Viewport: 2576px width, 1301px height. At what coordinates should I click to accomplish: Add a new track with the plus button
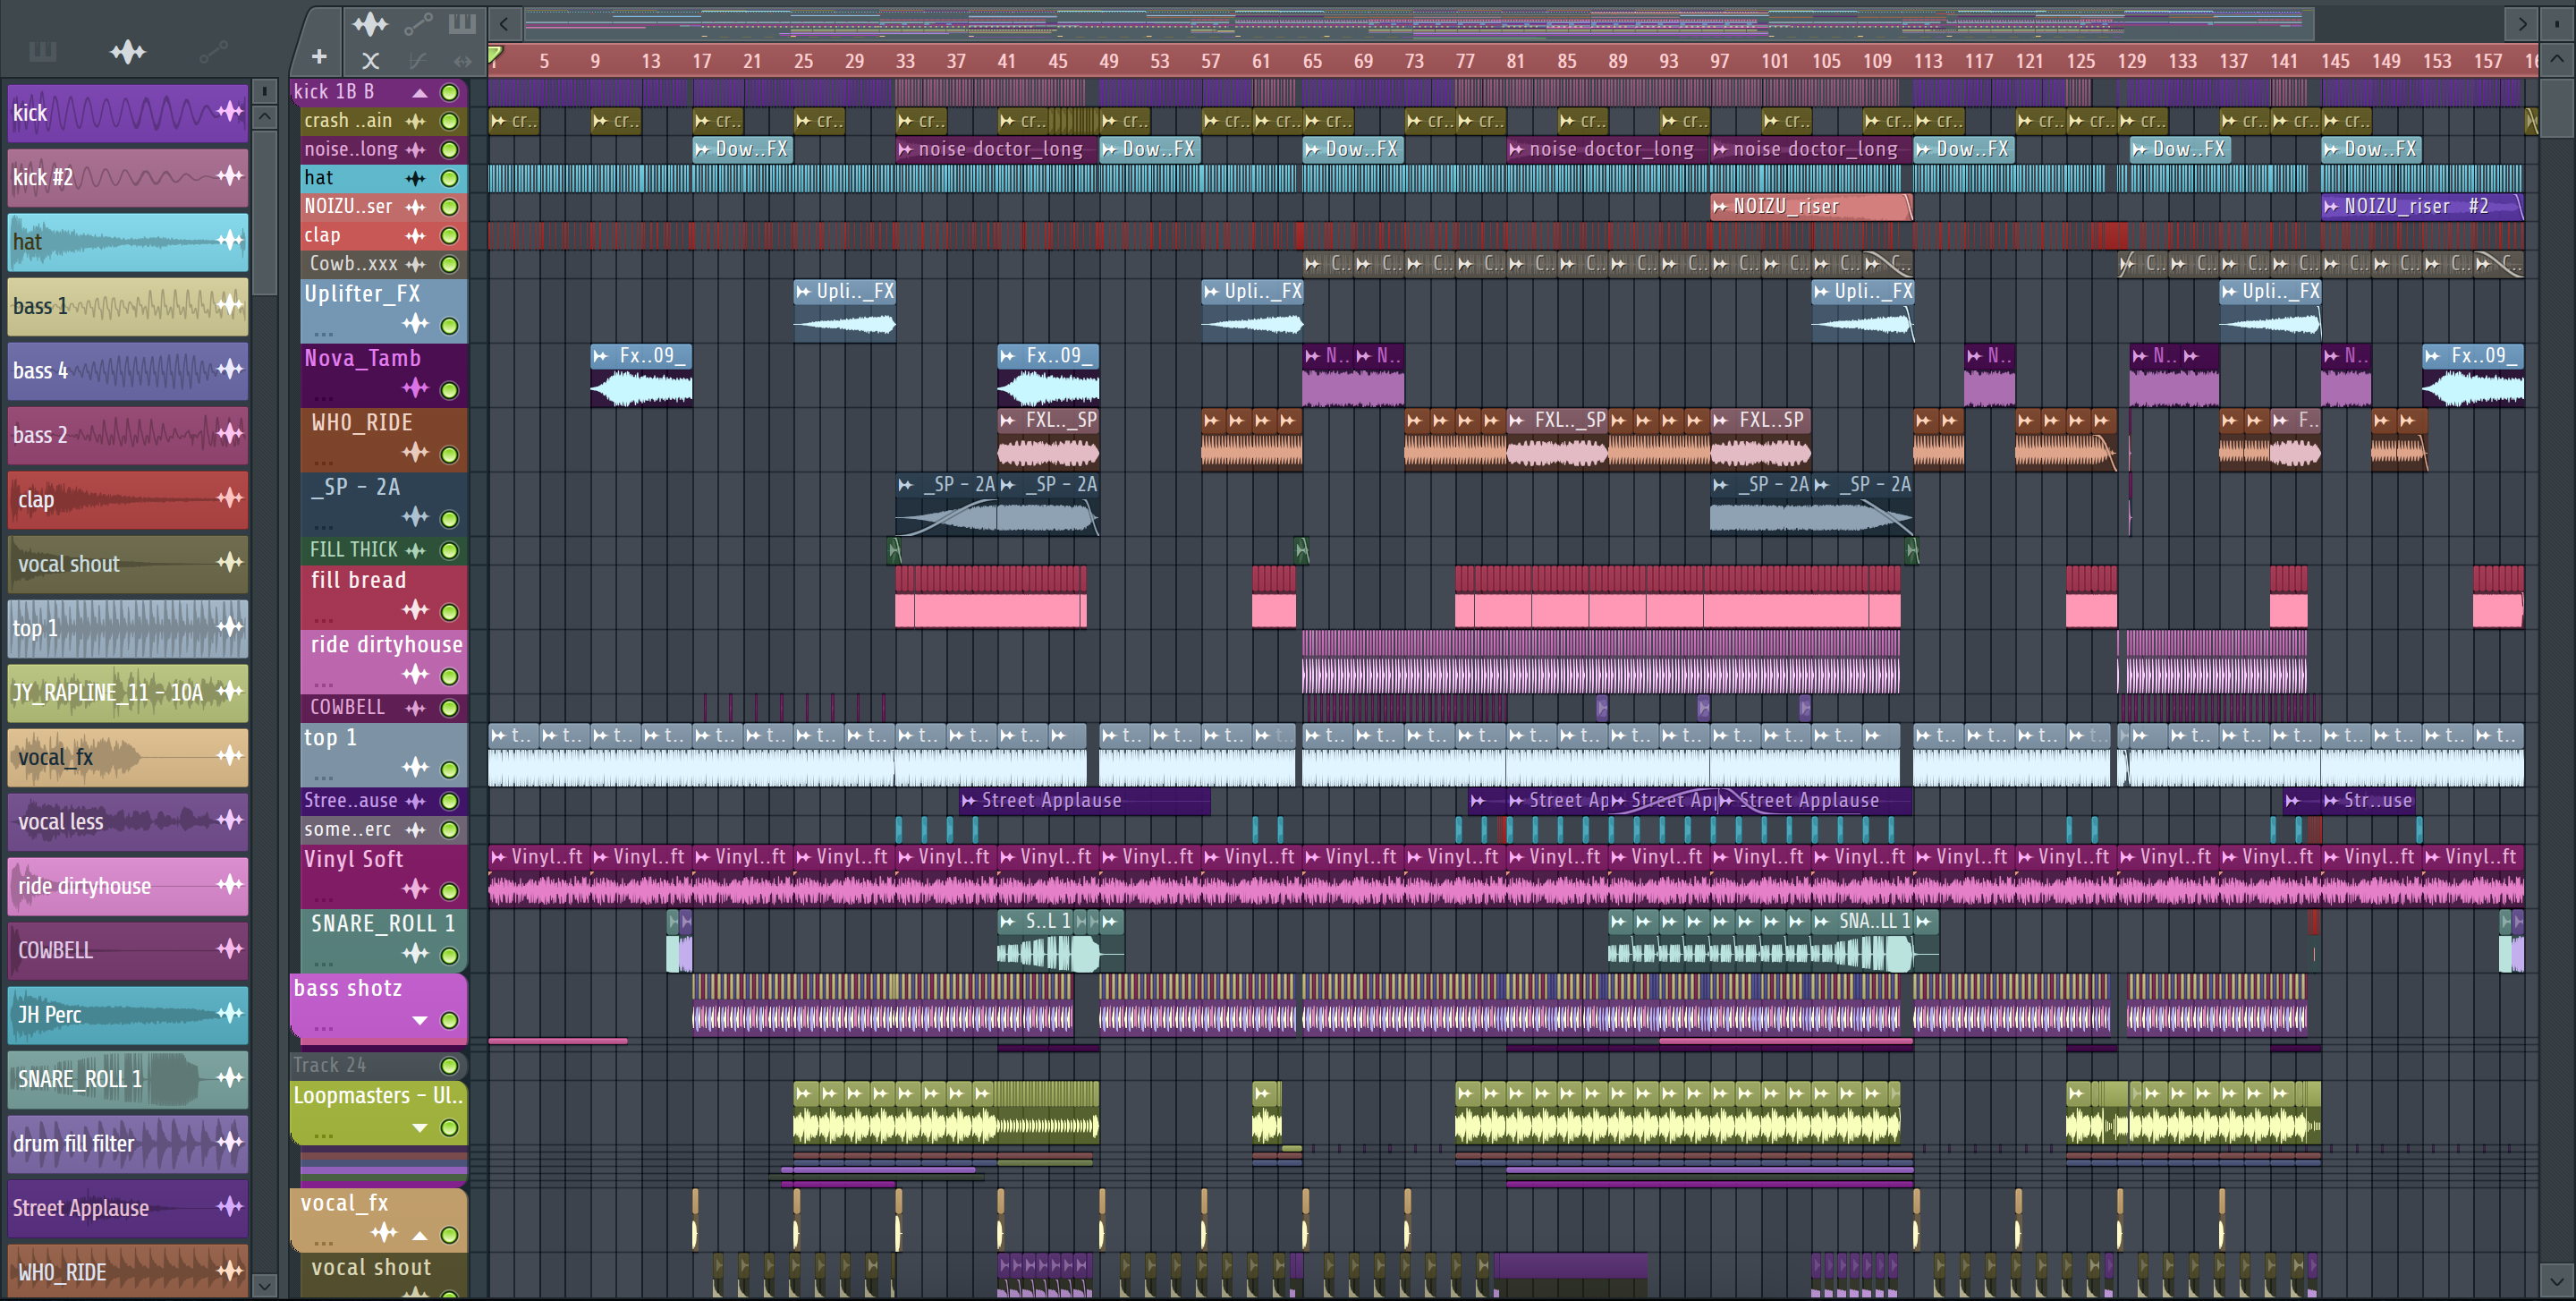coord(319,58)
